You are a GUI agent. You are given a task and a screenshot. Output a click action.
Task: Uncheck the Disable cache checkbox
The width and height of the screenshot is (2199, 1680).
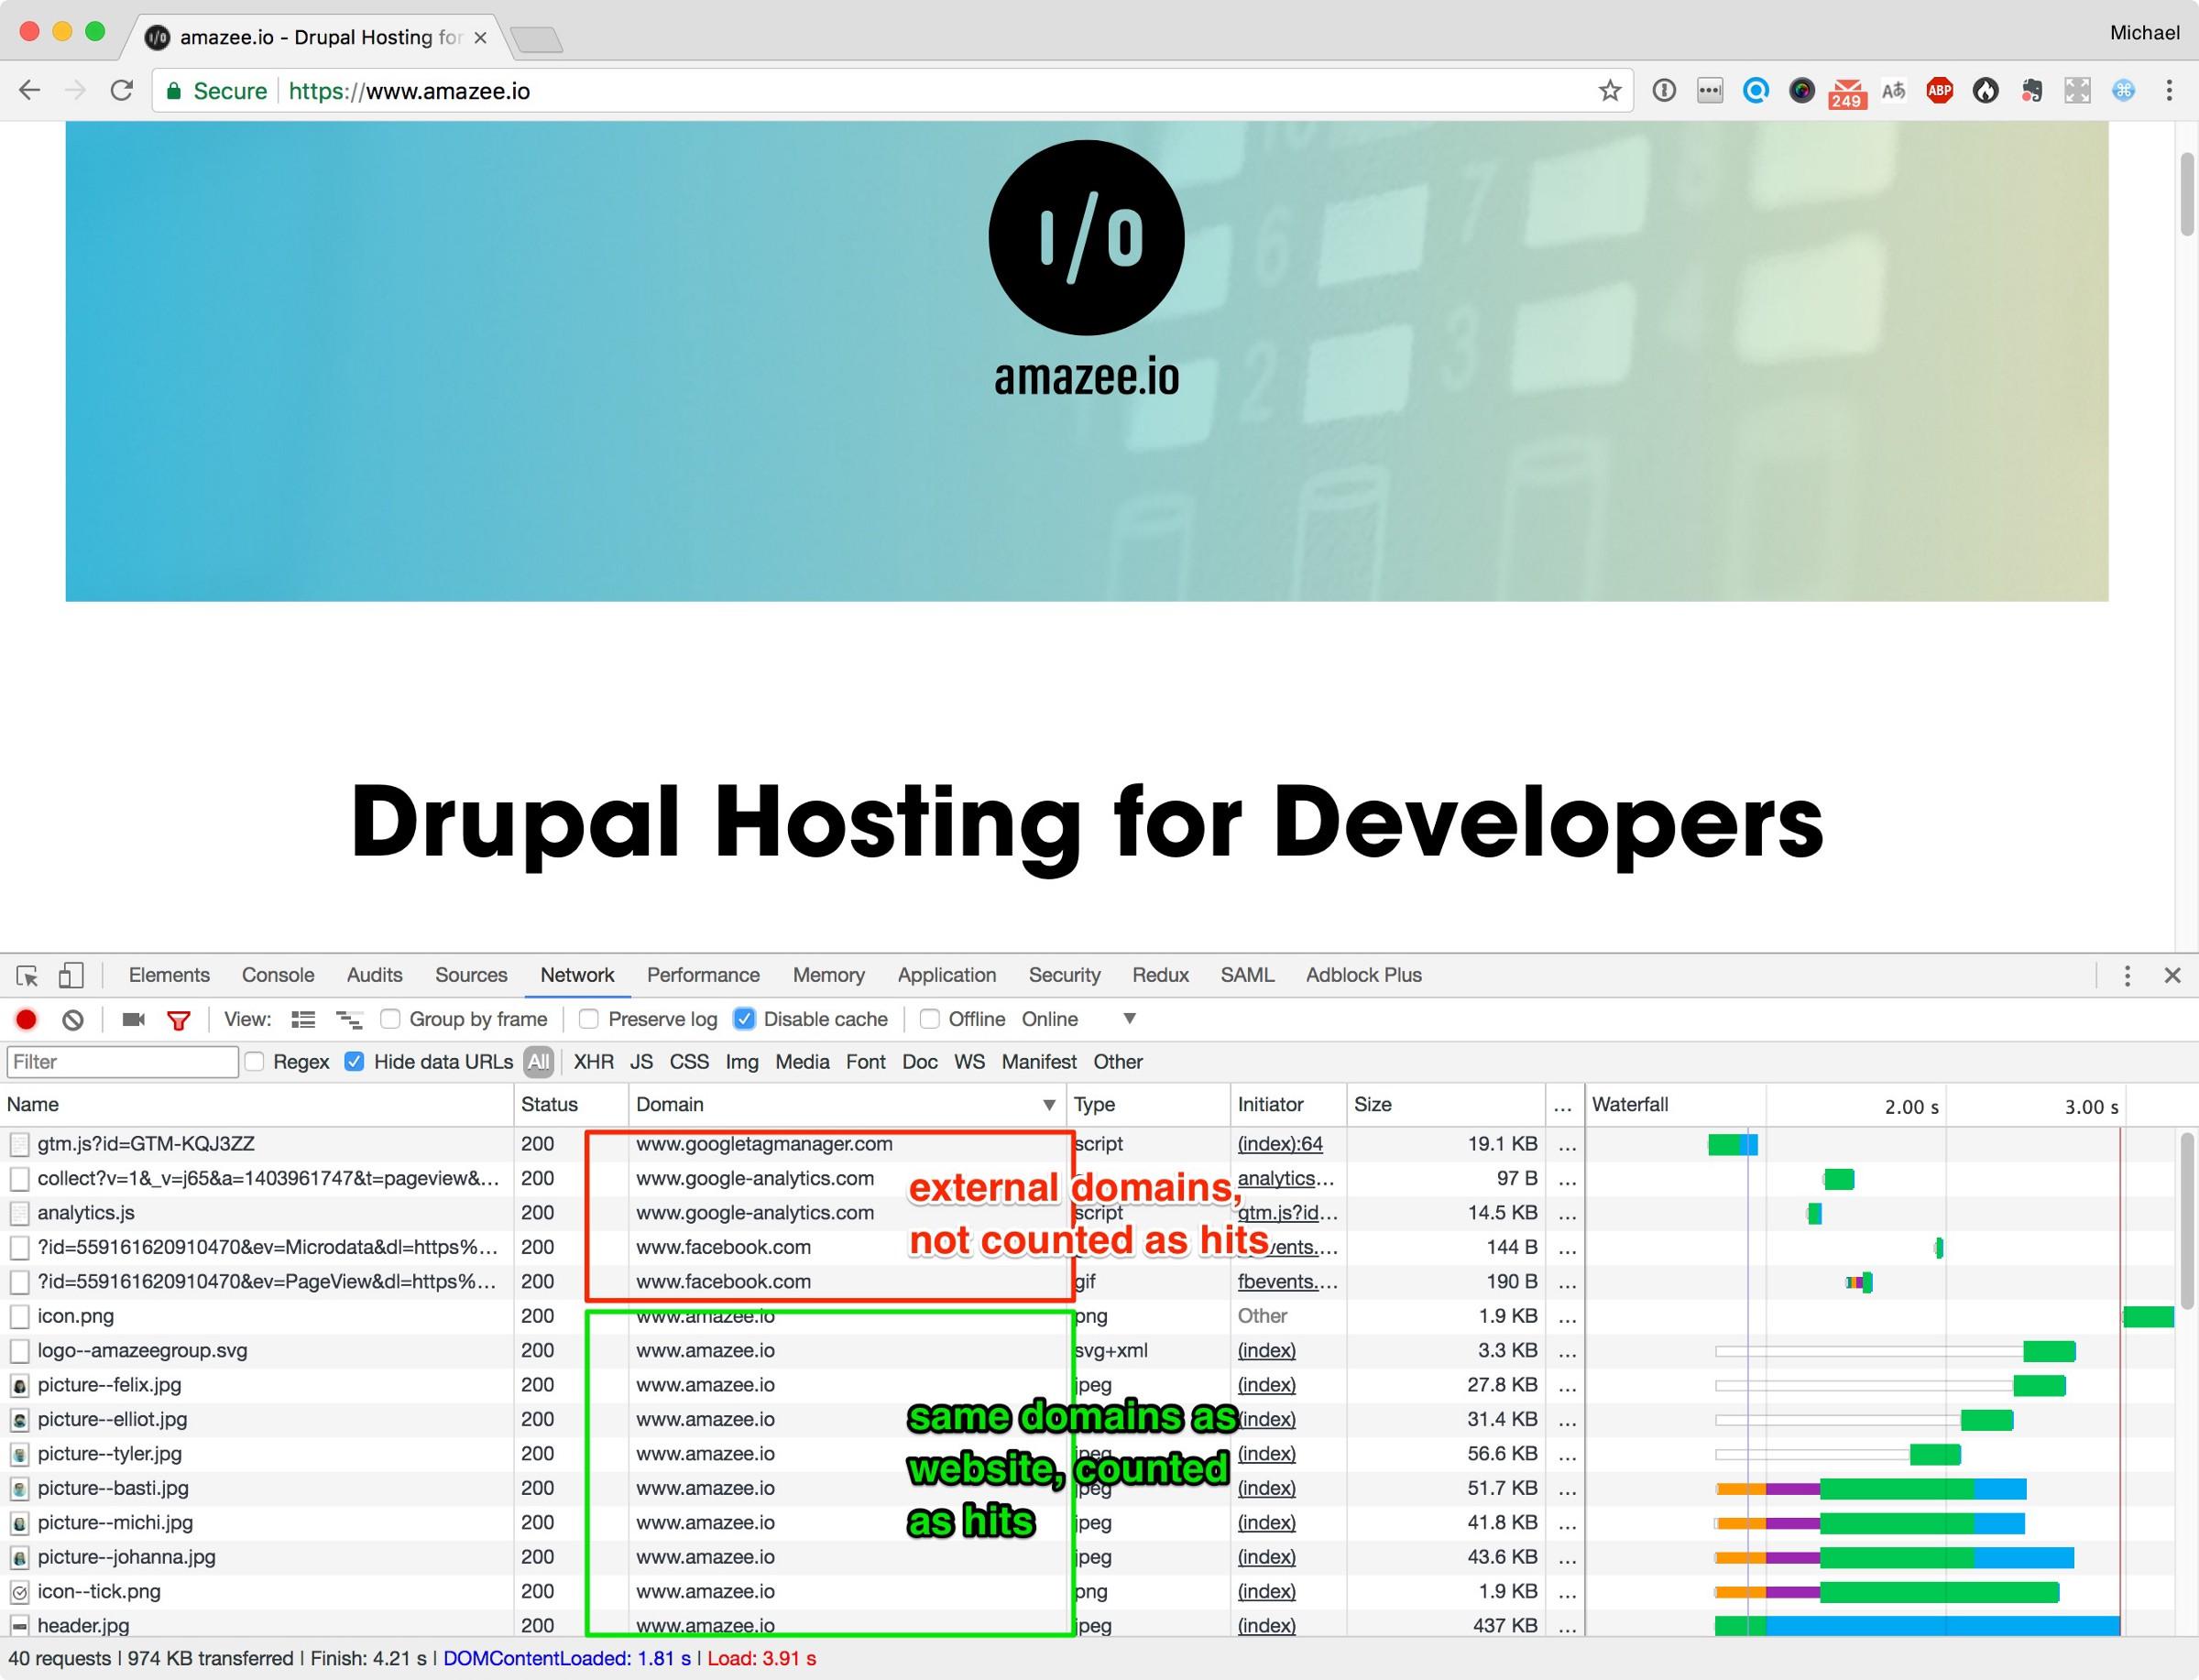click(744, 1019)
